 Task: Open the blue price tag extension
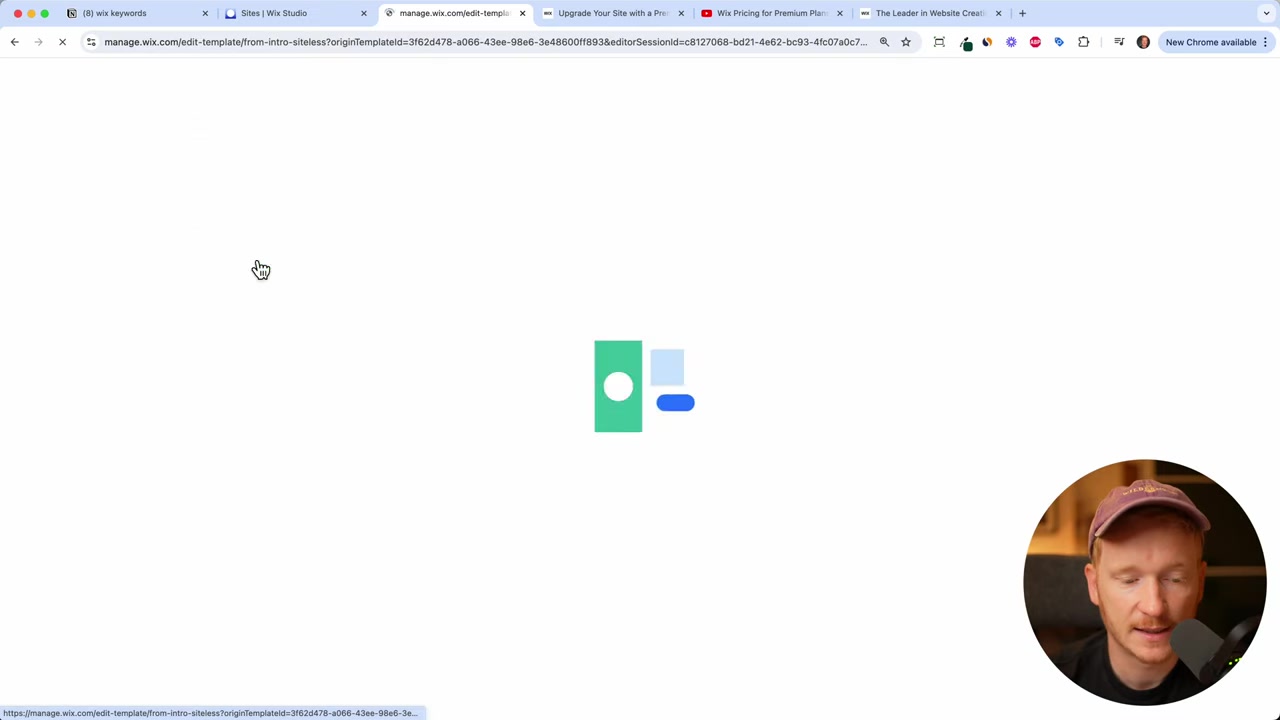1059,42
